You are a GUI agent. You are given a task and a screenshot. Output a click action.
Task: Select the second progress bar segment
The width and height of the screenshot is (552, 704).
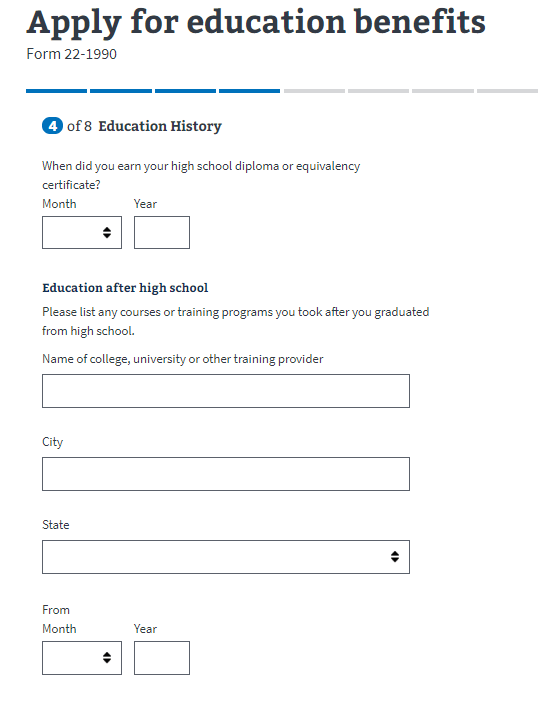(x=121, y=91)
